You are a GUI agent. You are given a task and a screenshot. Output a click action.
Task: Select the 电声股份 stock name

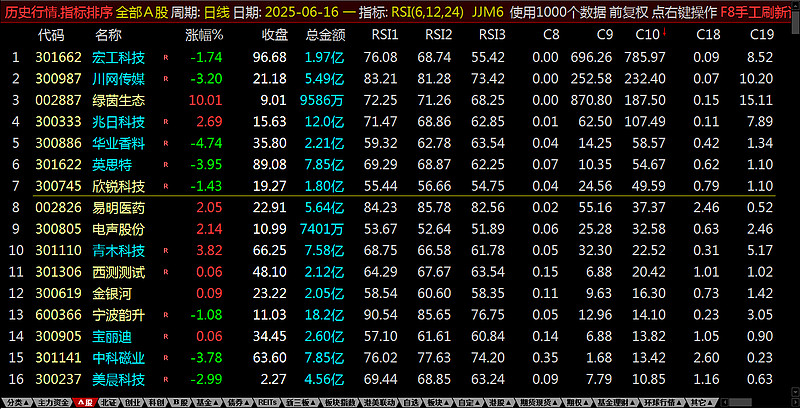click(119, 229)
